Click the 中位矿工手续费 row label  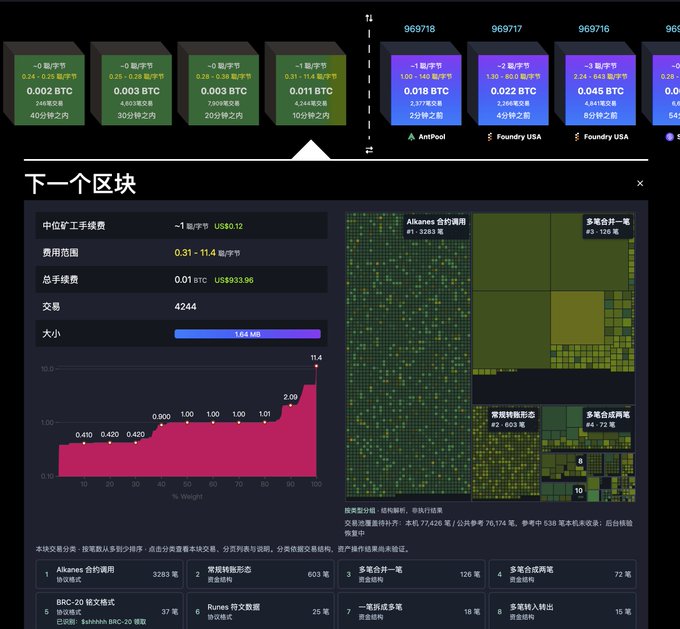tap(74, 226)
